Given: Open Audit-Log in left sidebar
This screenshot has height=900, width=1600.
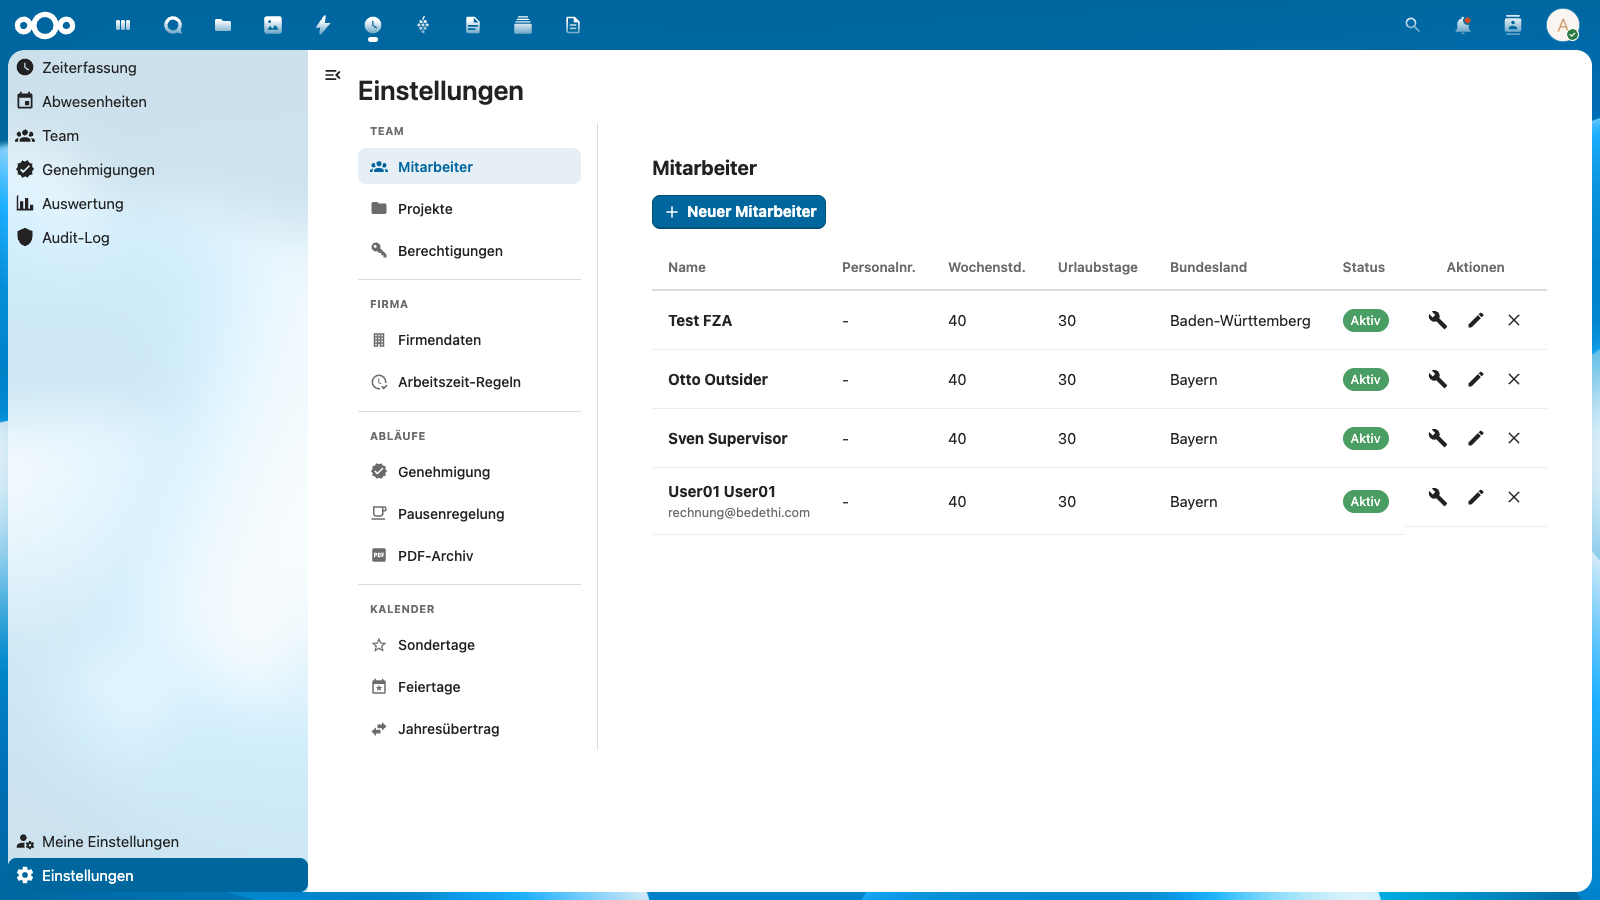Looking at the screenshot, I should (x=158, y=238).
